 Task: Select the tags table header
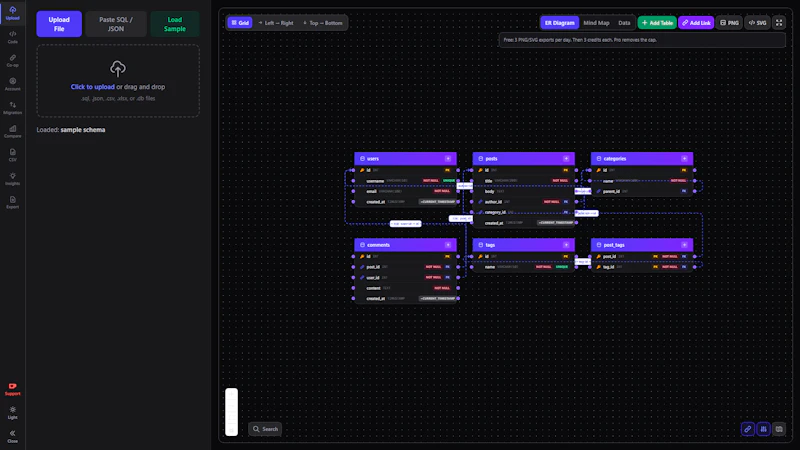pos(523,245)
